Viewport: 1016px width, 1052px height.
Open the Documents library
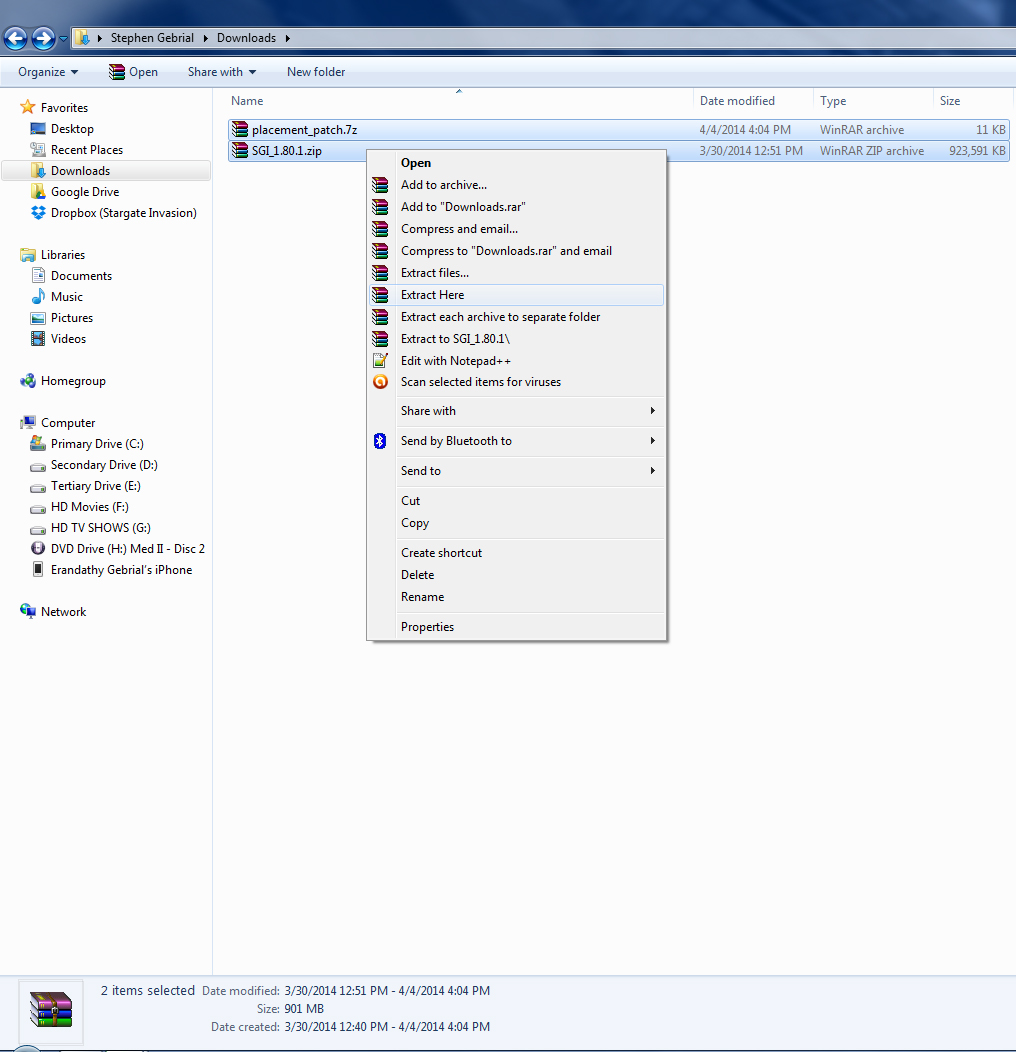tap(81, 275)
